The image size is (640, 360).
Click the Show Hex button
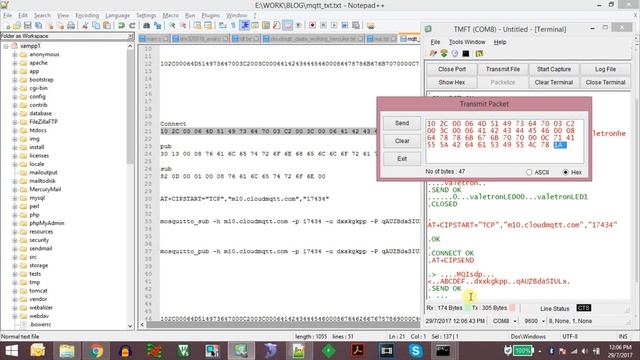click(x=452, y=82)
